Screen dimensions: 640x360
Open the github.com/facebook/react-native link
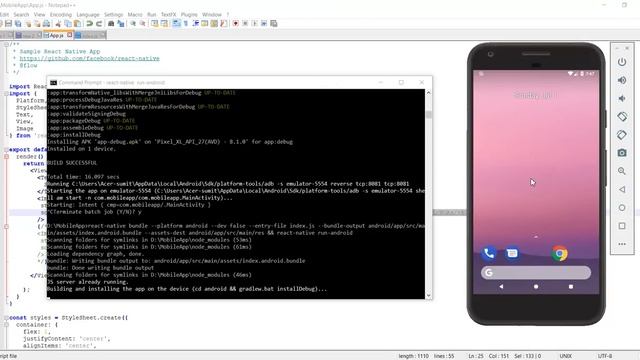tap(89, 58)
